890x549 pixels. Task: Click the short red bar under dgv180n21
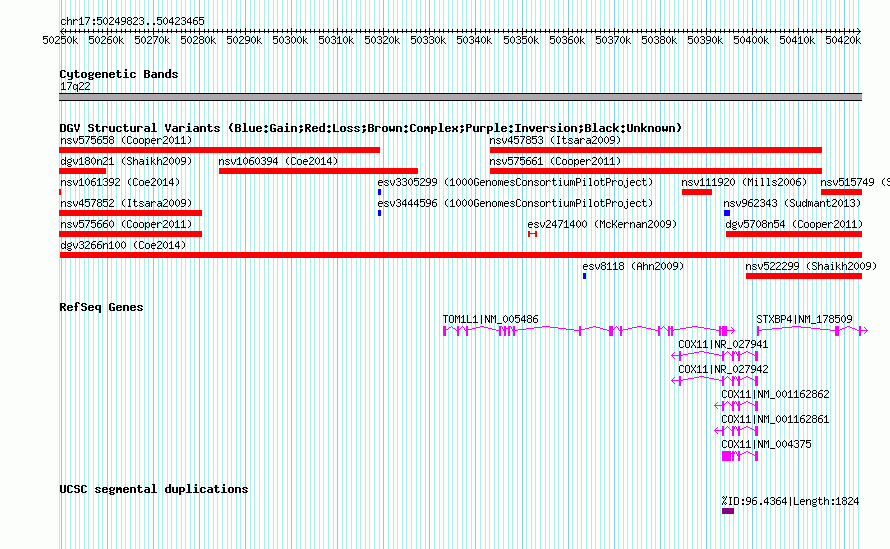pos(82,171)
